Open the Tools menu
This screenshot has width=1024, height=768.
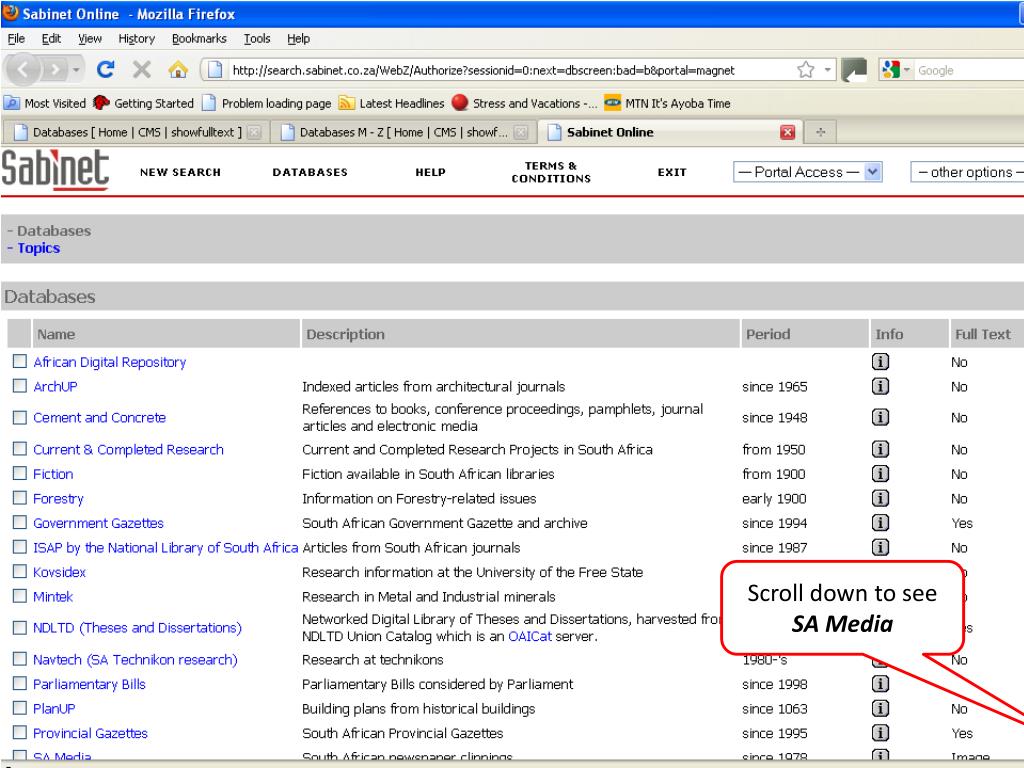click(x=257, y=39)
